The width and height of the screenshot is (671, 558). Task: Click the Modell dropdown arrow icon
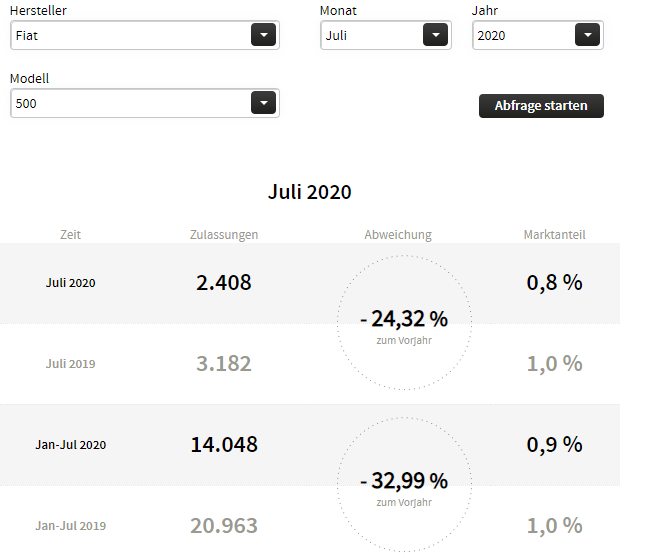pos(262,103)
